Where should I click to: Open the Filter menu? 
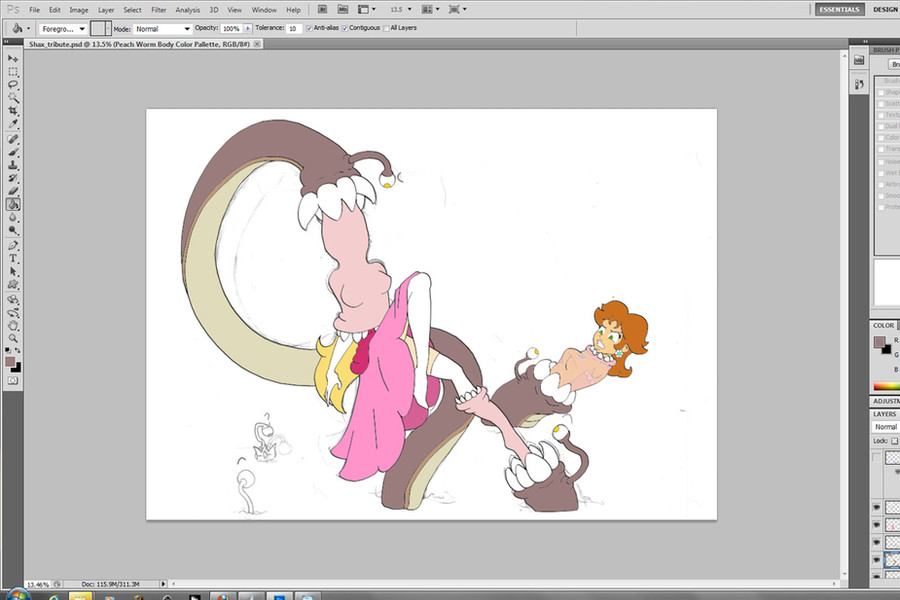pyautogui.click(x=158, y=10)
